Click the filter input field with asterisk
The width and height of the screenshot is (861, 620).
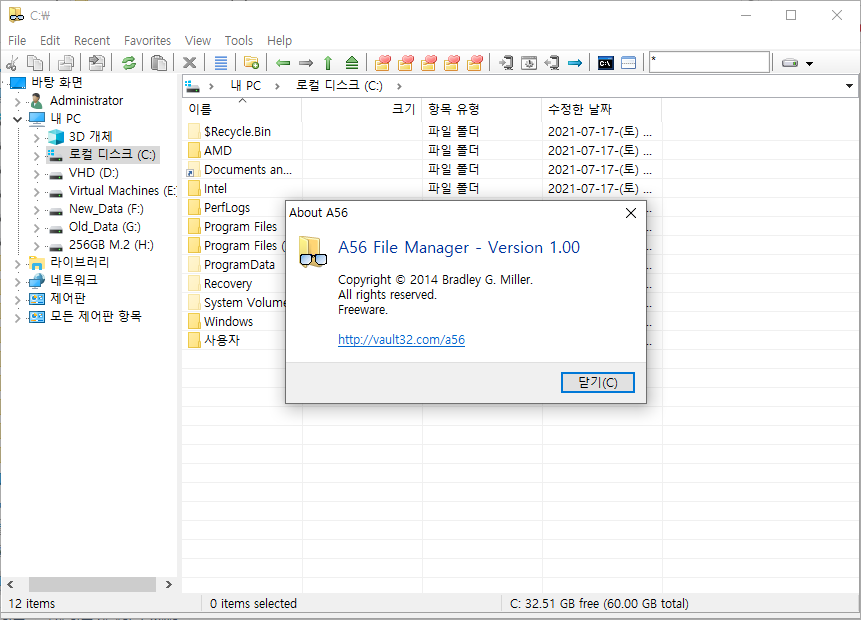pyautogui.click(x=709, y=63)
